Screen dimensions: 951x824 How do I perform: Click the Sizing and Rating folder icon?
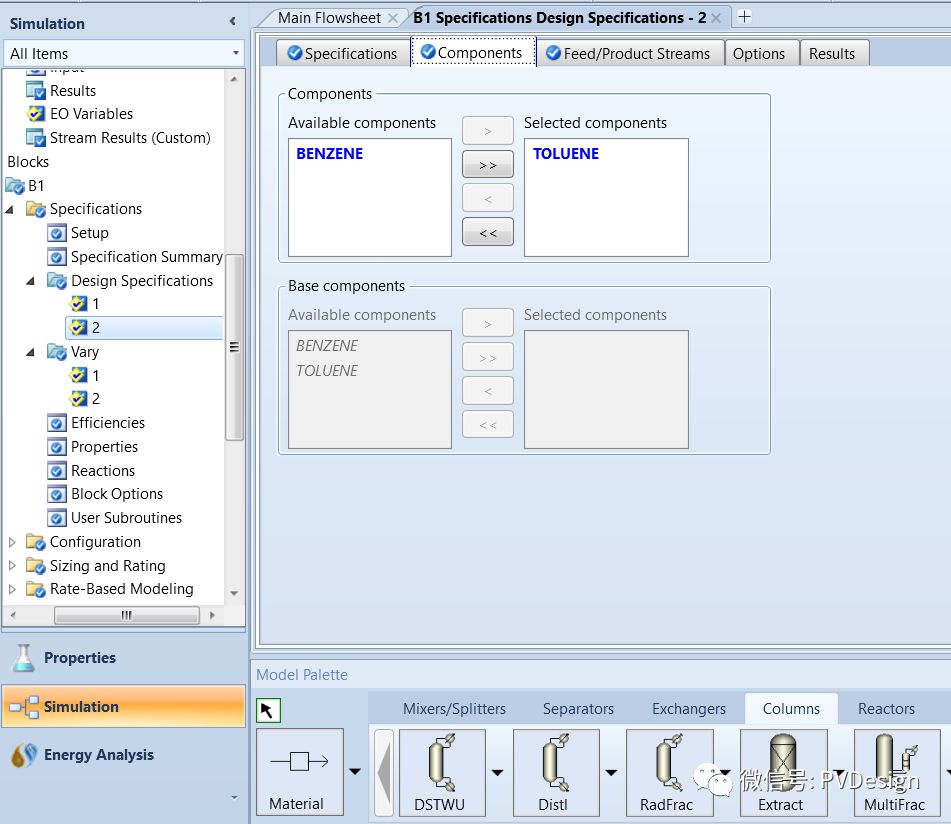36,566
